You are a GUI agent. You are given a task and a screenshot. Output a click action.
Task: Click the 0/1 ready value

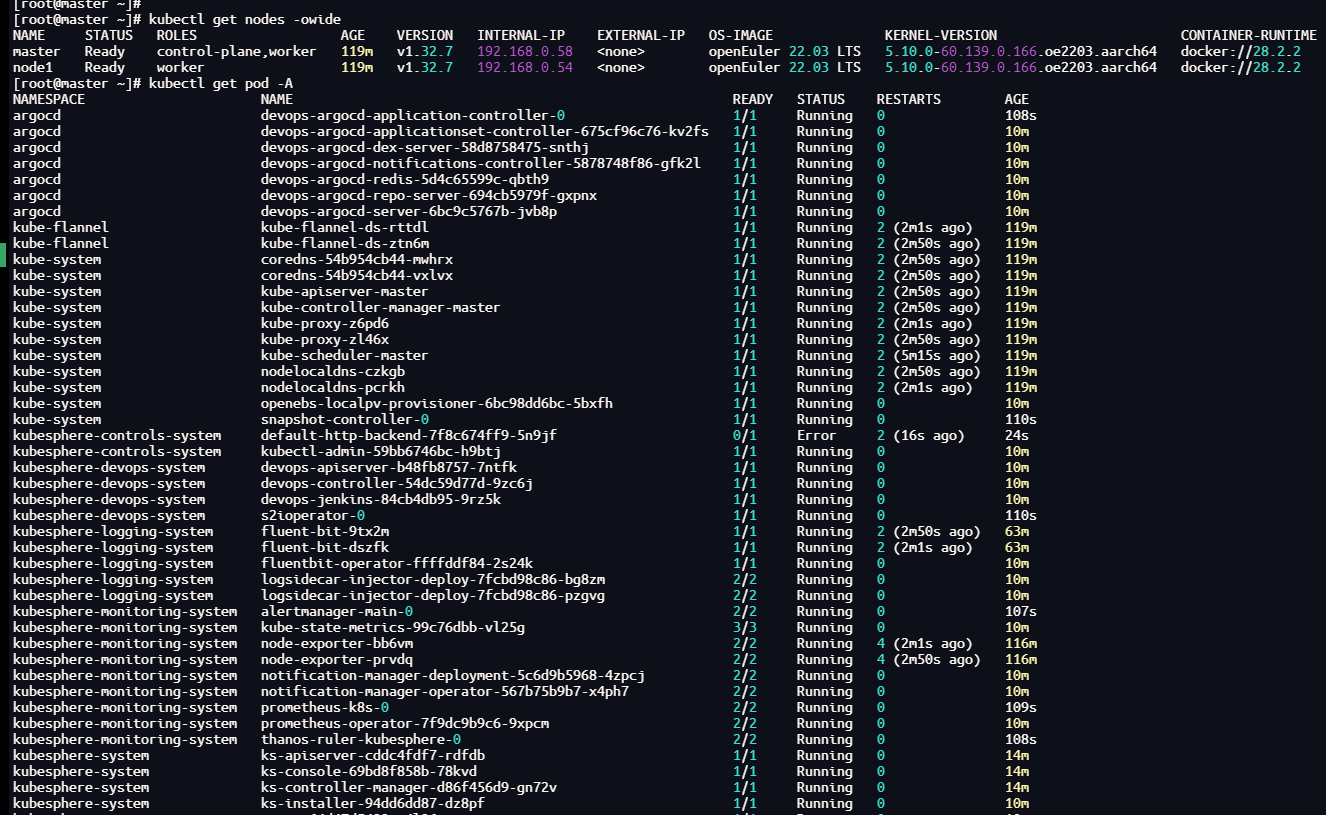click(x=744, y=436)
